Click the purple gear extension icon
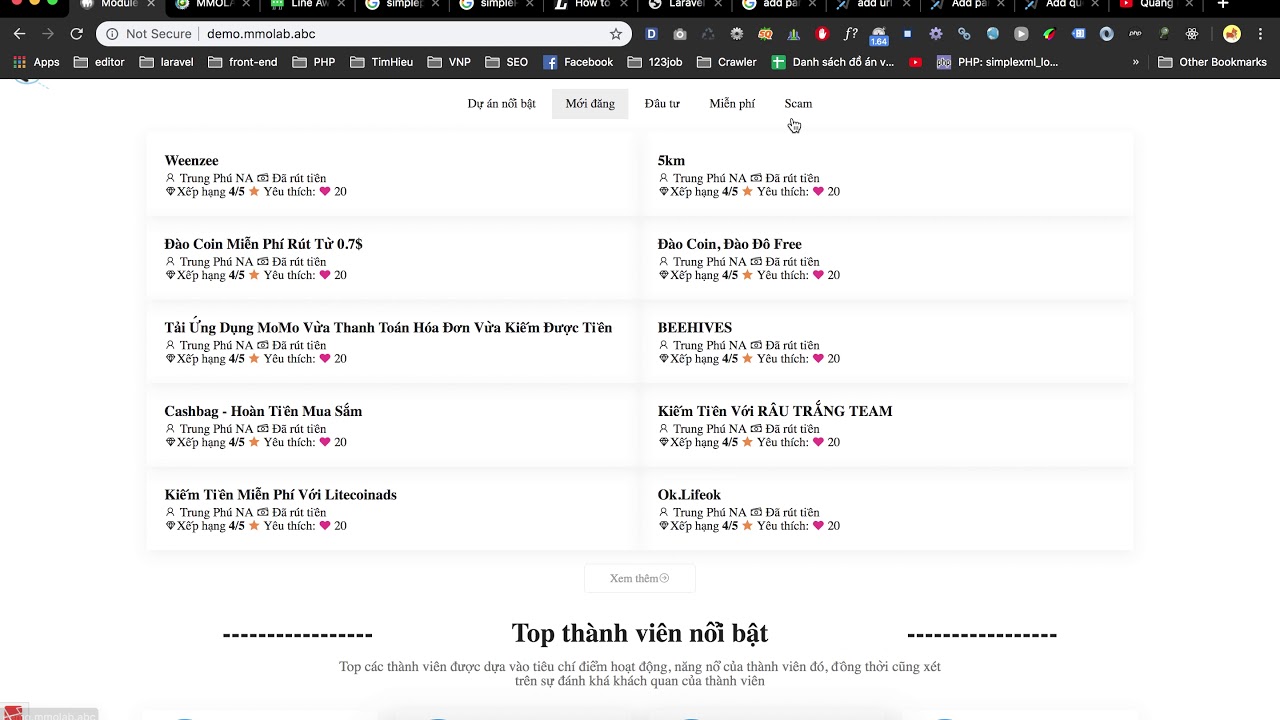The height and width of the screenshot is (720, 1280). click(x=936, y=34)
